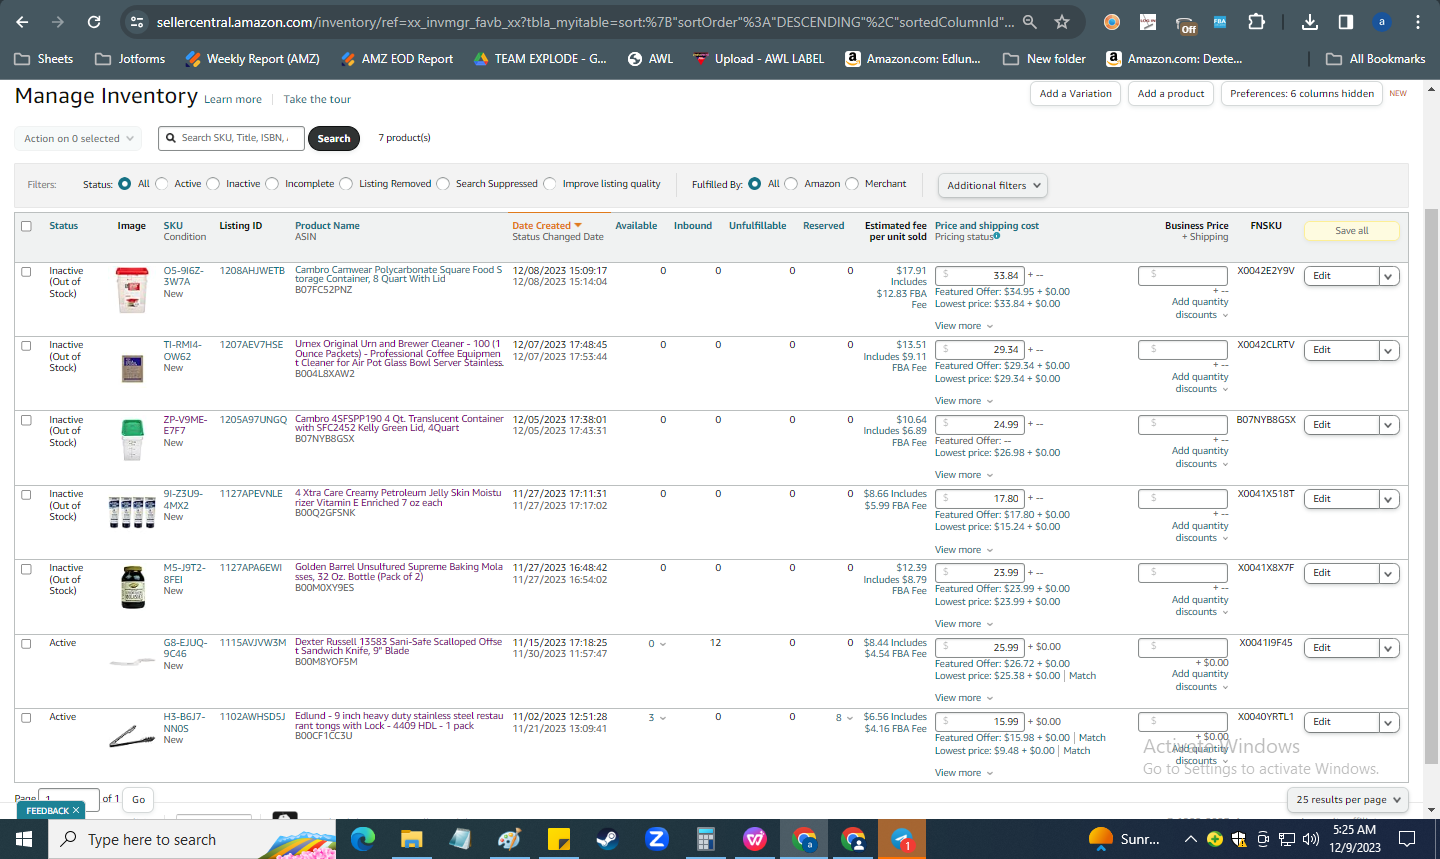The height and width of the screenshot is (859, 1440).
Task: Select Fulfilled By Merchant radio
Action: pyautogui.click(x=852, y=184)
